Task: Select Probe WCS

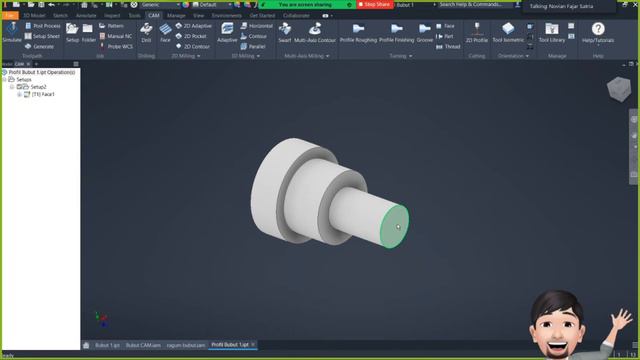Action: tap(116, 47)
